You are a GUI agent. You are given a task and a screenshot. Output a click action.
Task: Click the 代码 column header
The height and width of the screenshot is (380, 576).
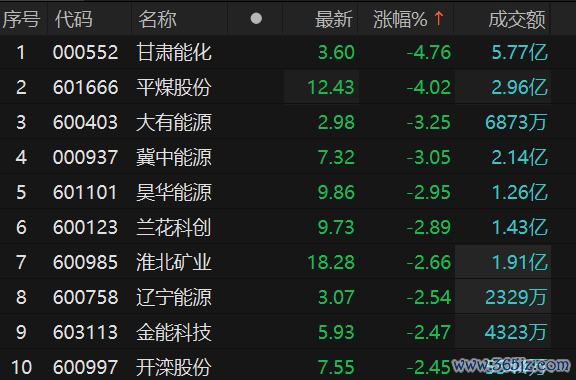[x=73, y=19]
